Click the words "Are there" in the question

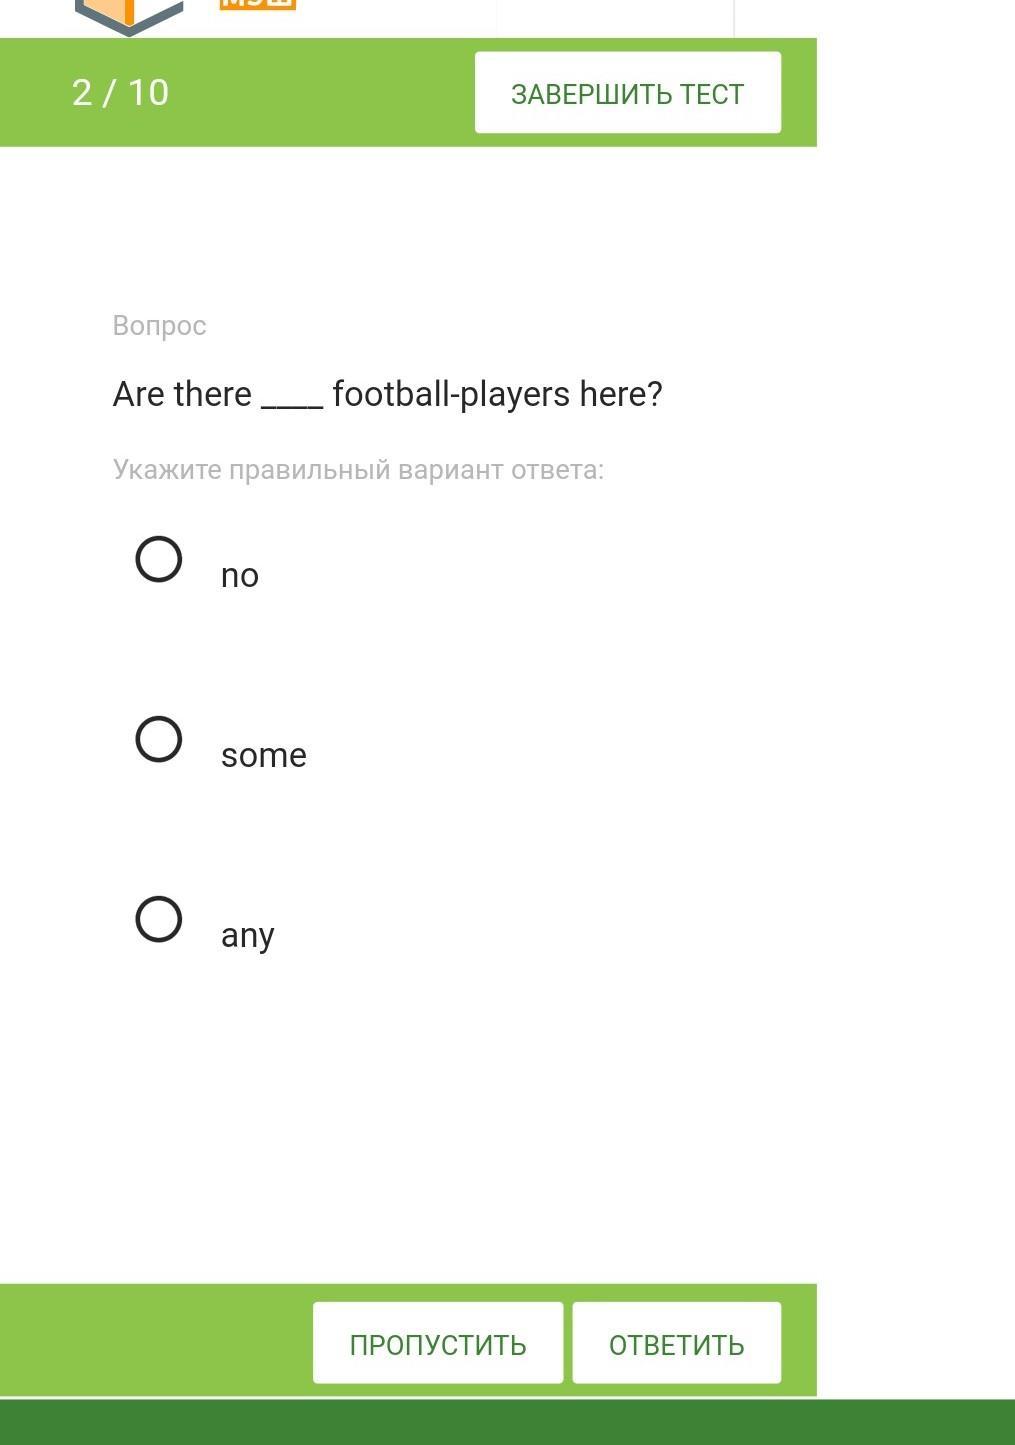(x=182, y=394)
